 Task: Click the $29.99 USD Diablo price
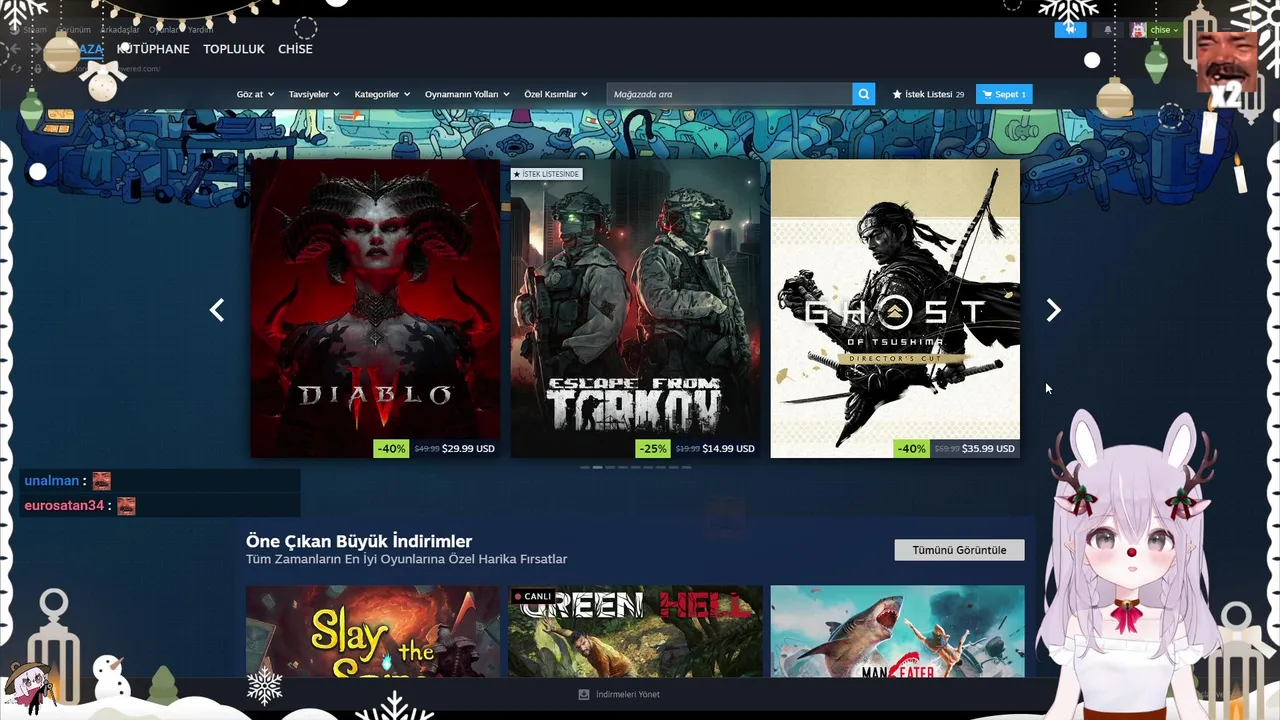(x=468, y=449)
